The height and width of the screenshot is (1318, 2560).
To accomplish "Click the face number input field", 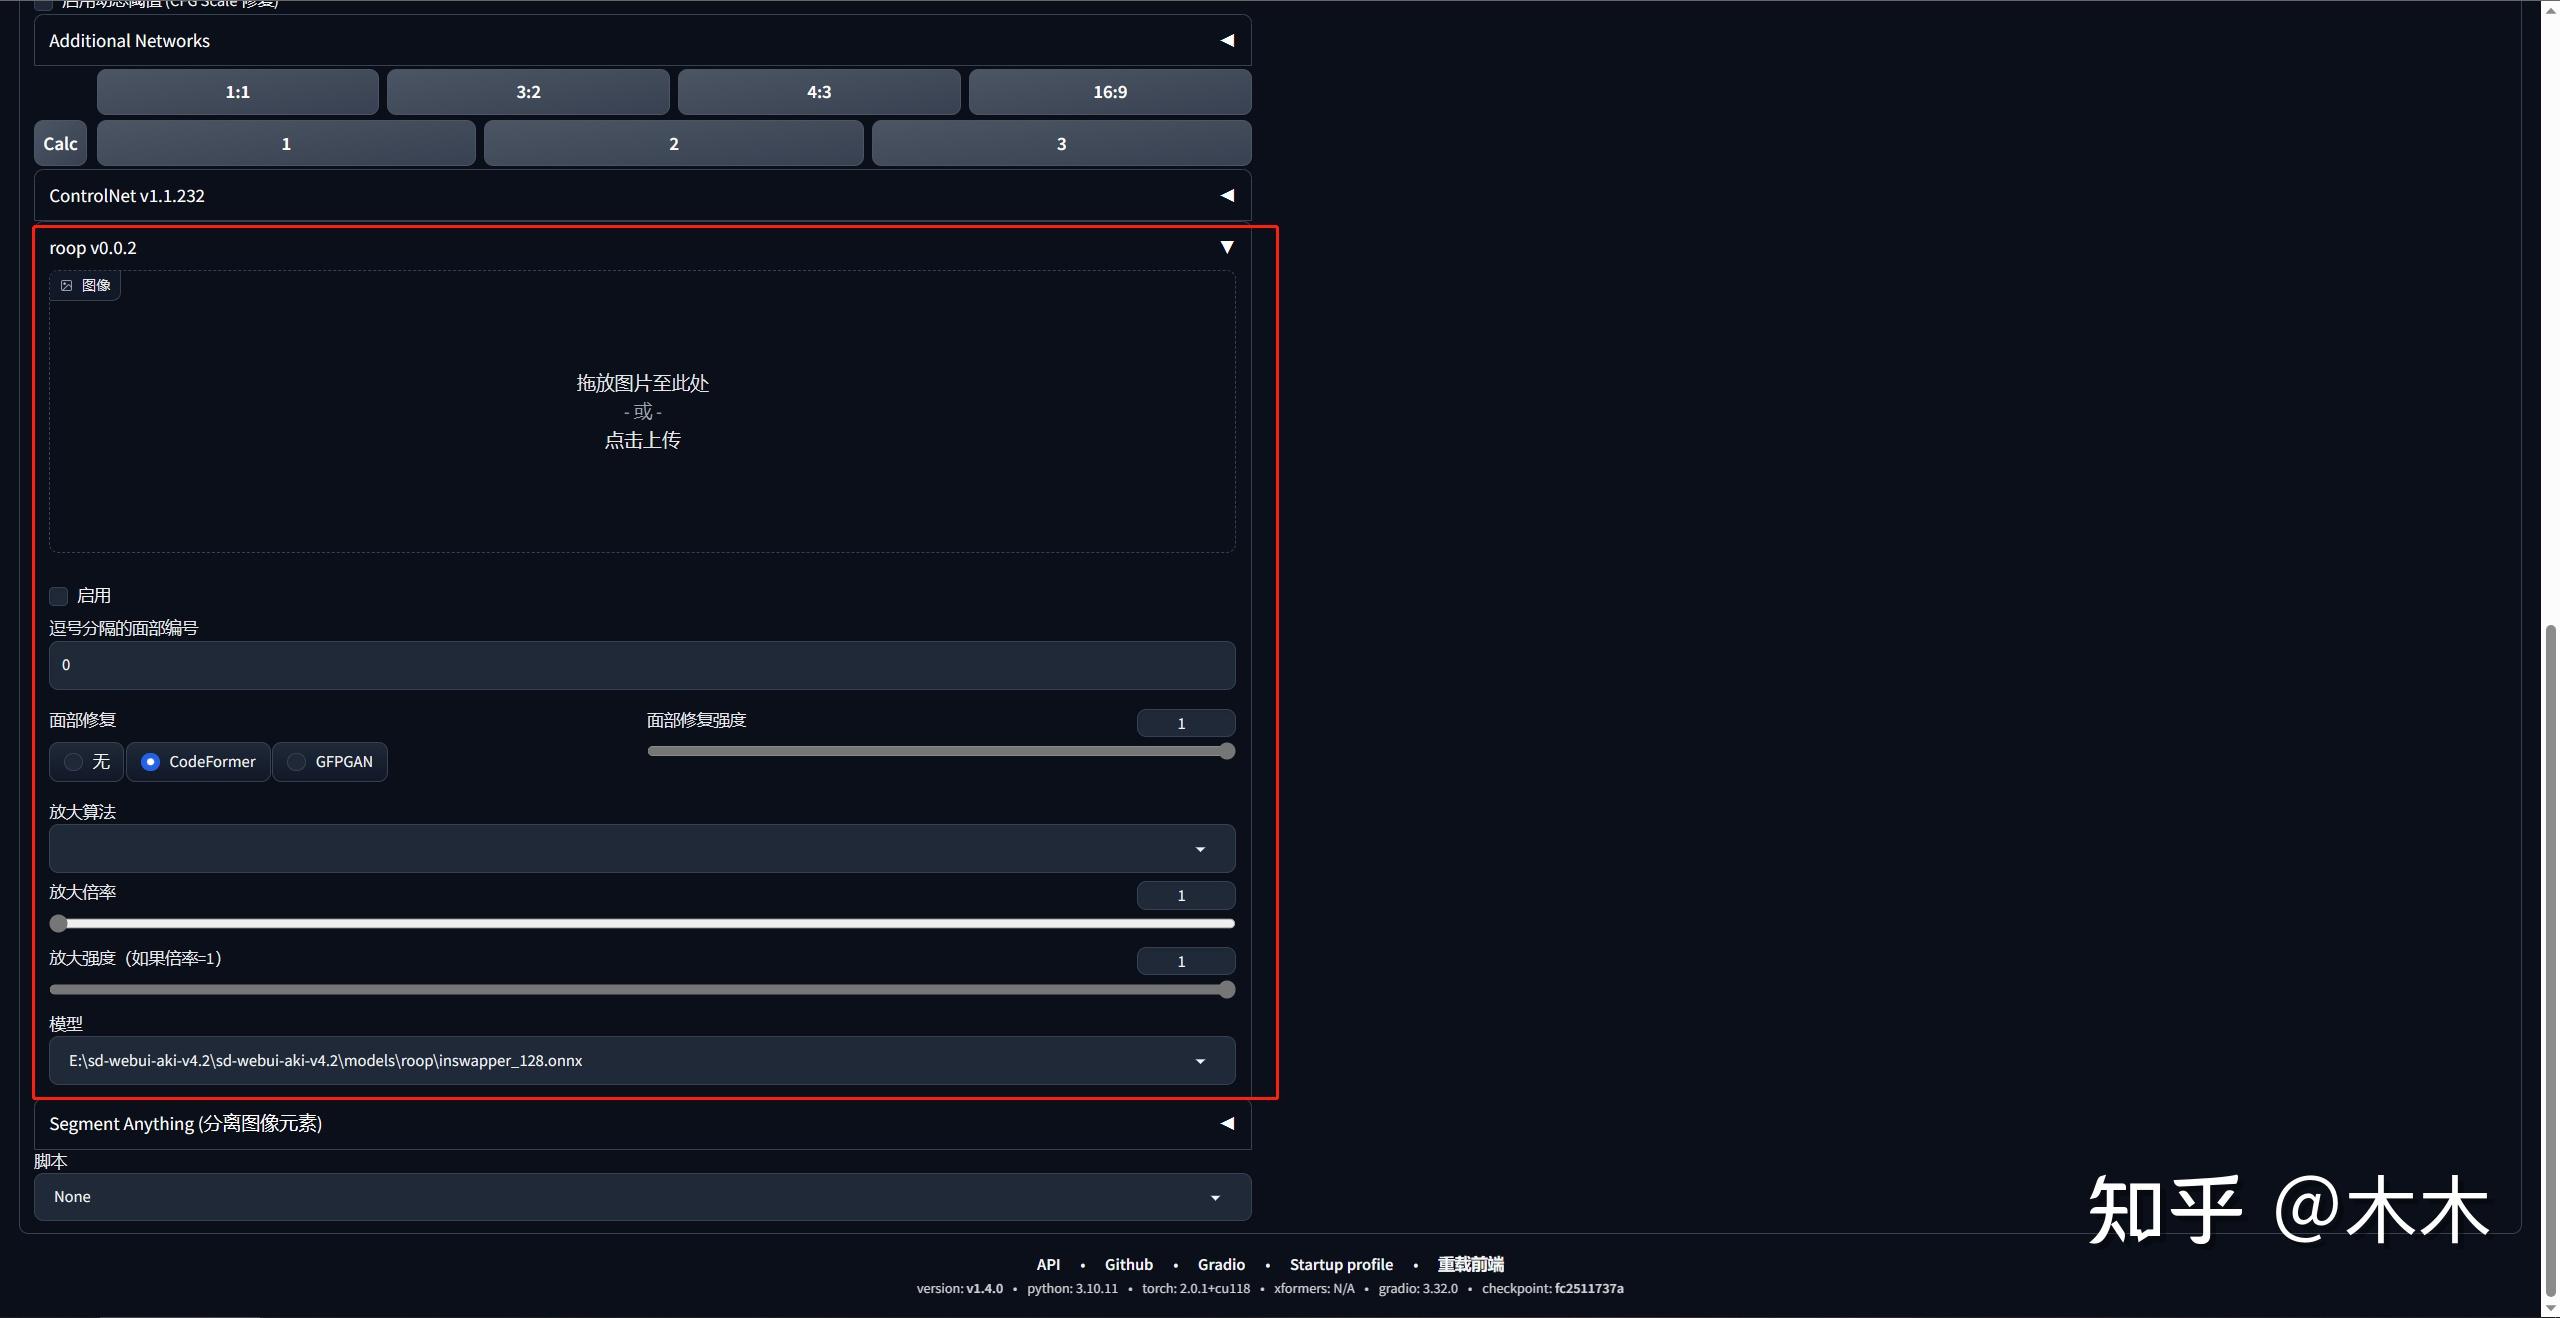I will coord(641,665).
